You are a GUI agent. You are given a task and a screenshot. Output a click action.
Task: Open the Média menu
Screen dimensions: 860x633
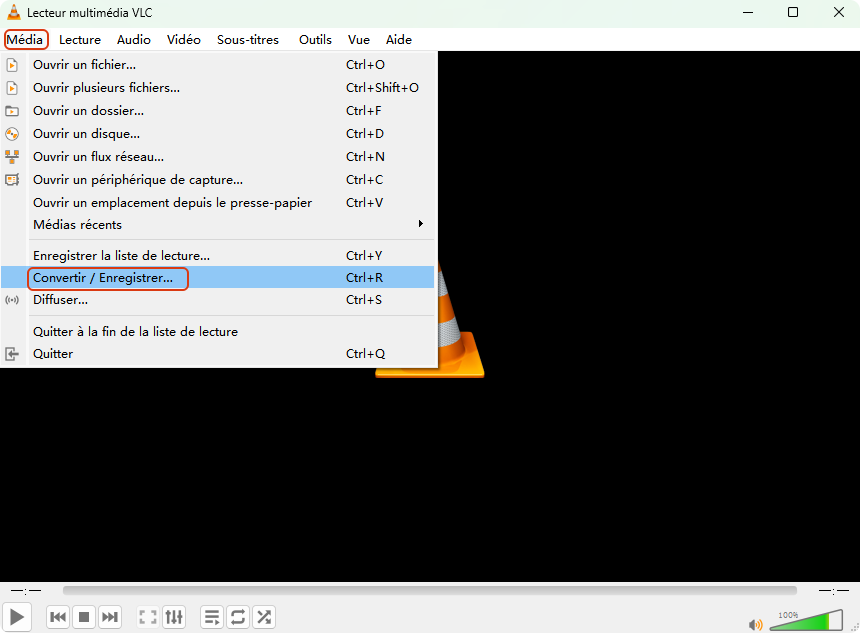pos(26,39)
